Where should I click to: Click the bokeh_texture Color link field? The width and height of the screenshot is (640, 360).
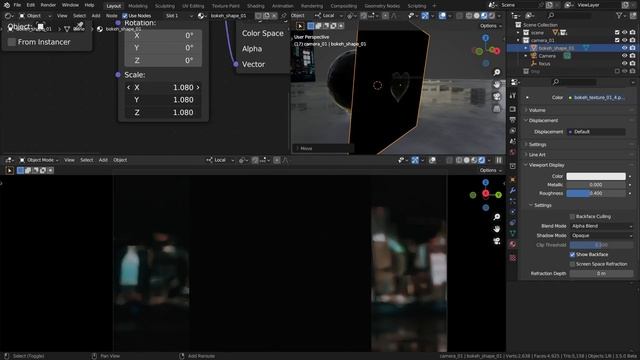point(596,98)
